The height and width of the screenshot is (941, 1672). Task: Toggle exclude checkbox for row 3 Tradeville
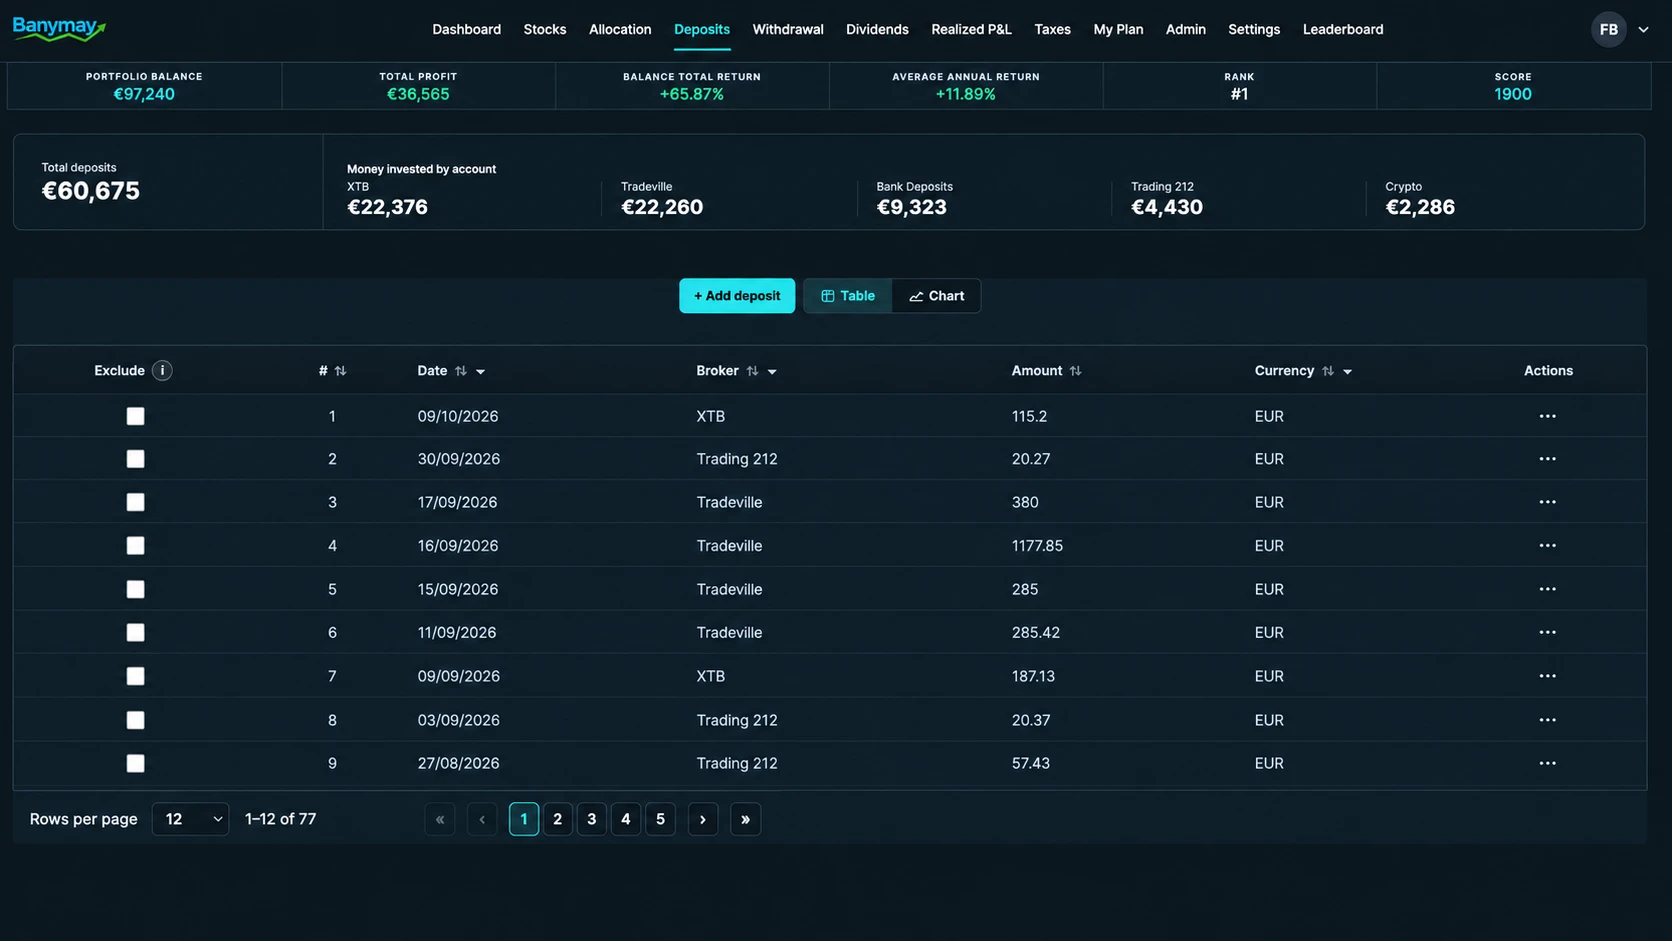135,502
